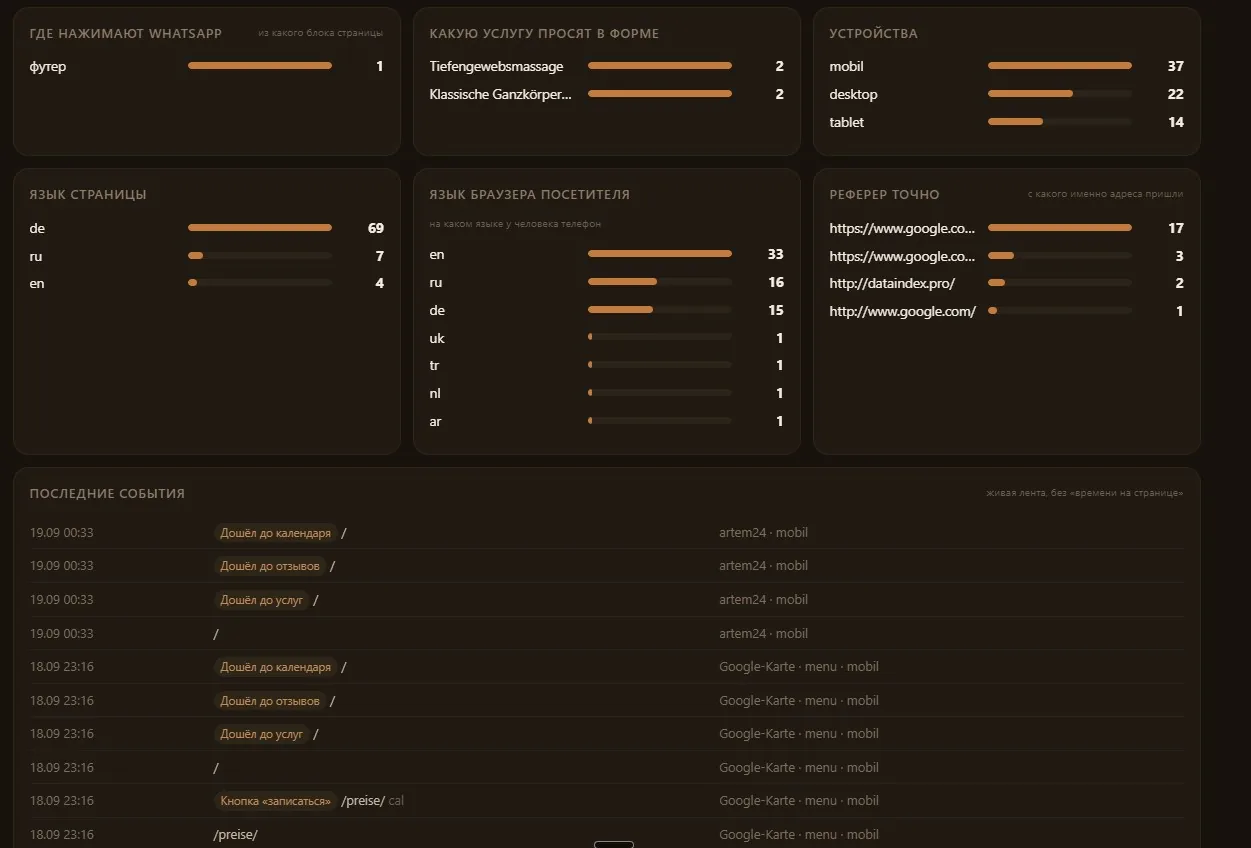Click the «Кнопка «записаться»» event tag
This screenshot has width=1251, height=848.
click(x=275, y=801)
